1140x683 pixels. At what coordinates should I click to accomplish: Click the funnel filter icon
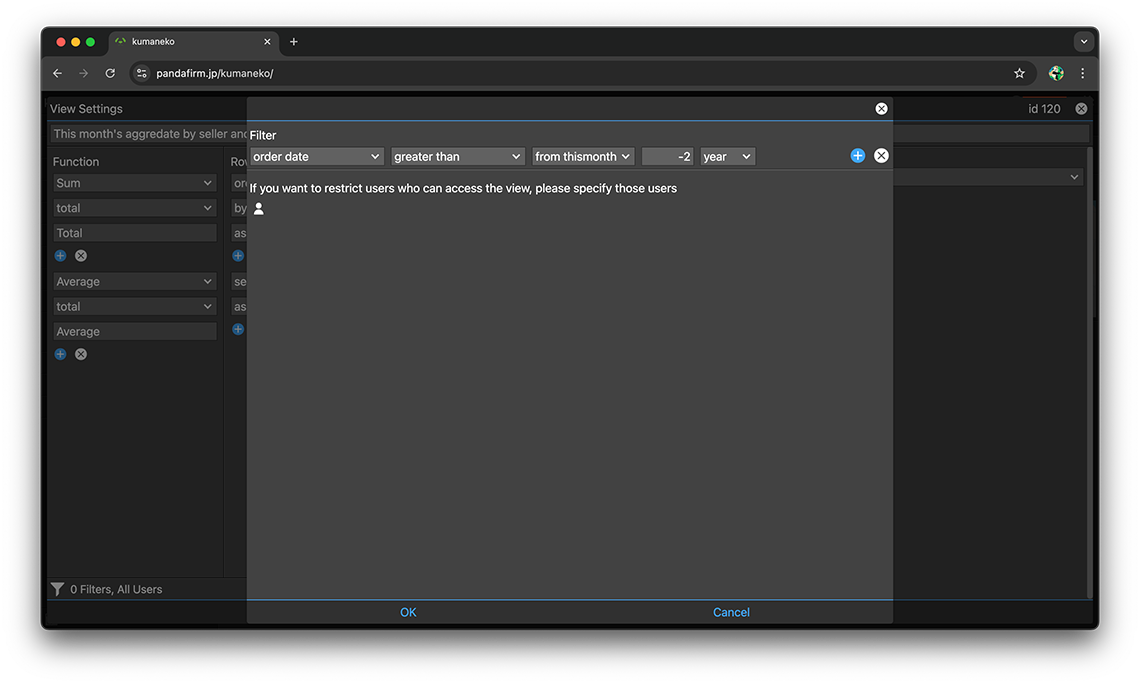point(58,589)
